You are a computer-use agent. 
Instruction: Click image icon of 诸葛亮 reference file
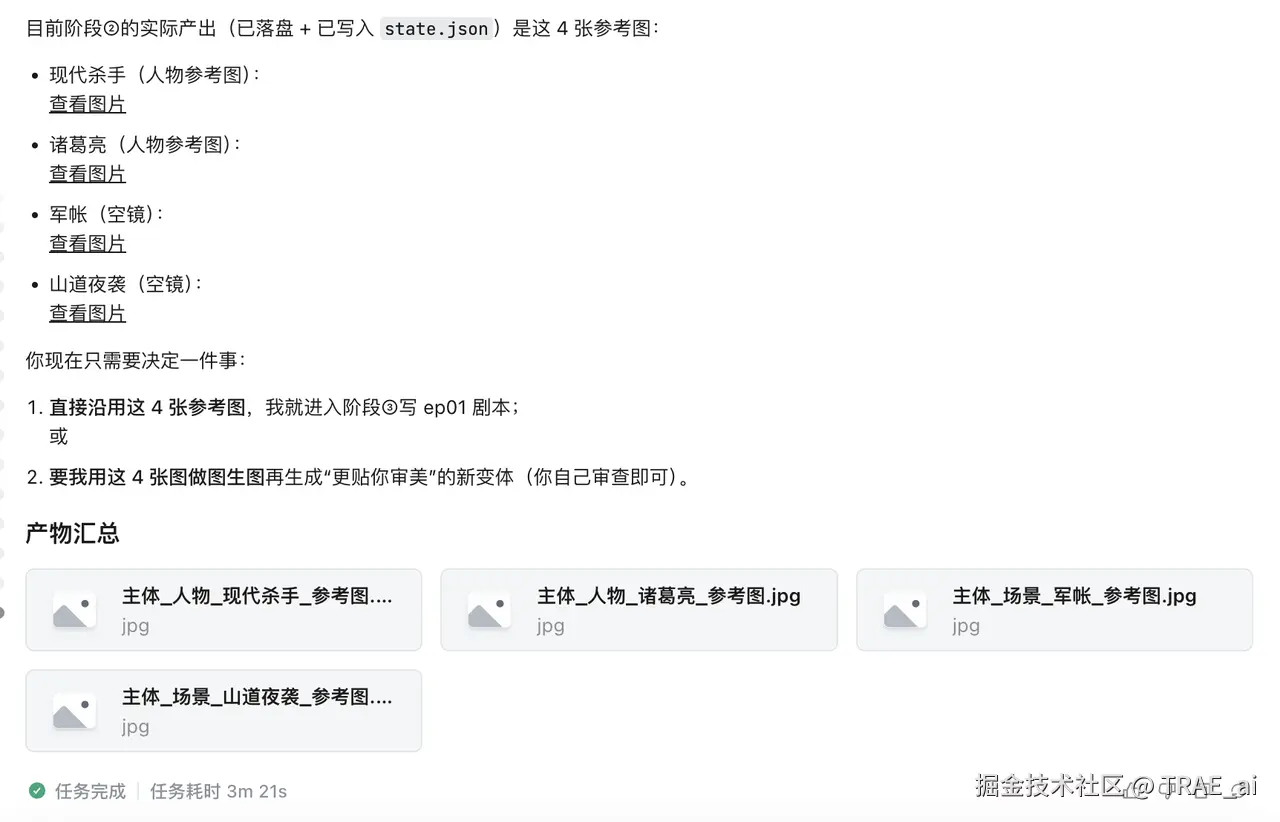pyautogui.click(x=490, y=609)
